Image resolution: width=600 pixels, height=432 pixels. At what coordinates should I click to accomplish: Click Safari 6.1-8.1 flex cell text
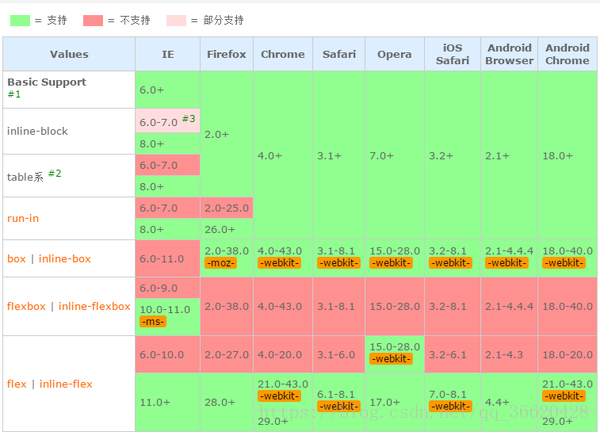point(336,395)
